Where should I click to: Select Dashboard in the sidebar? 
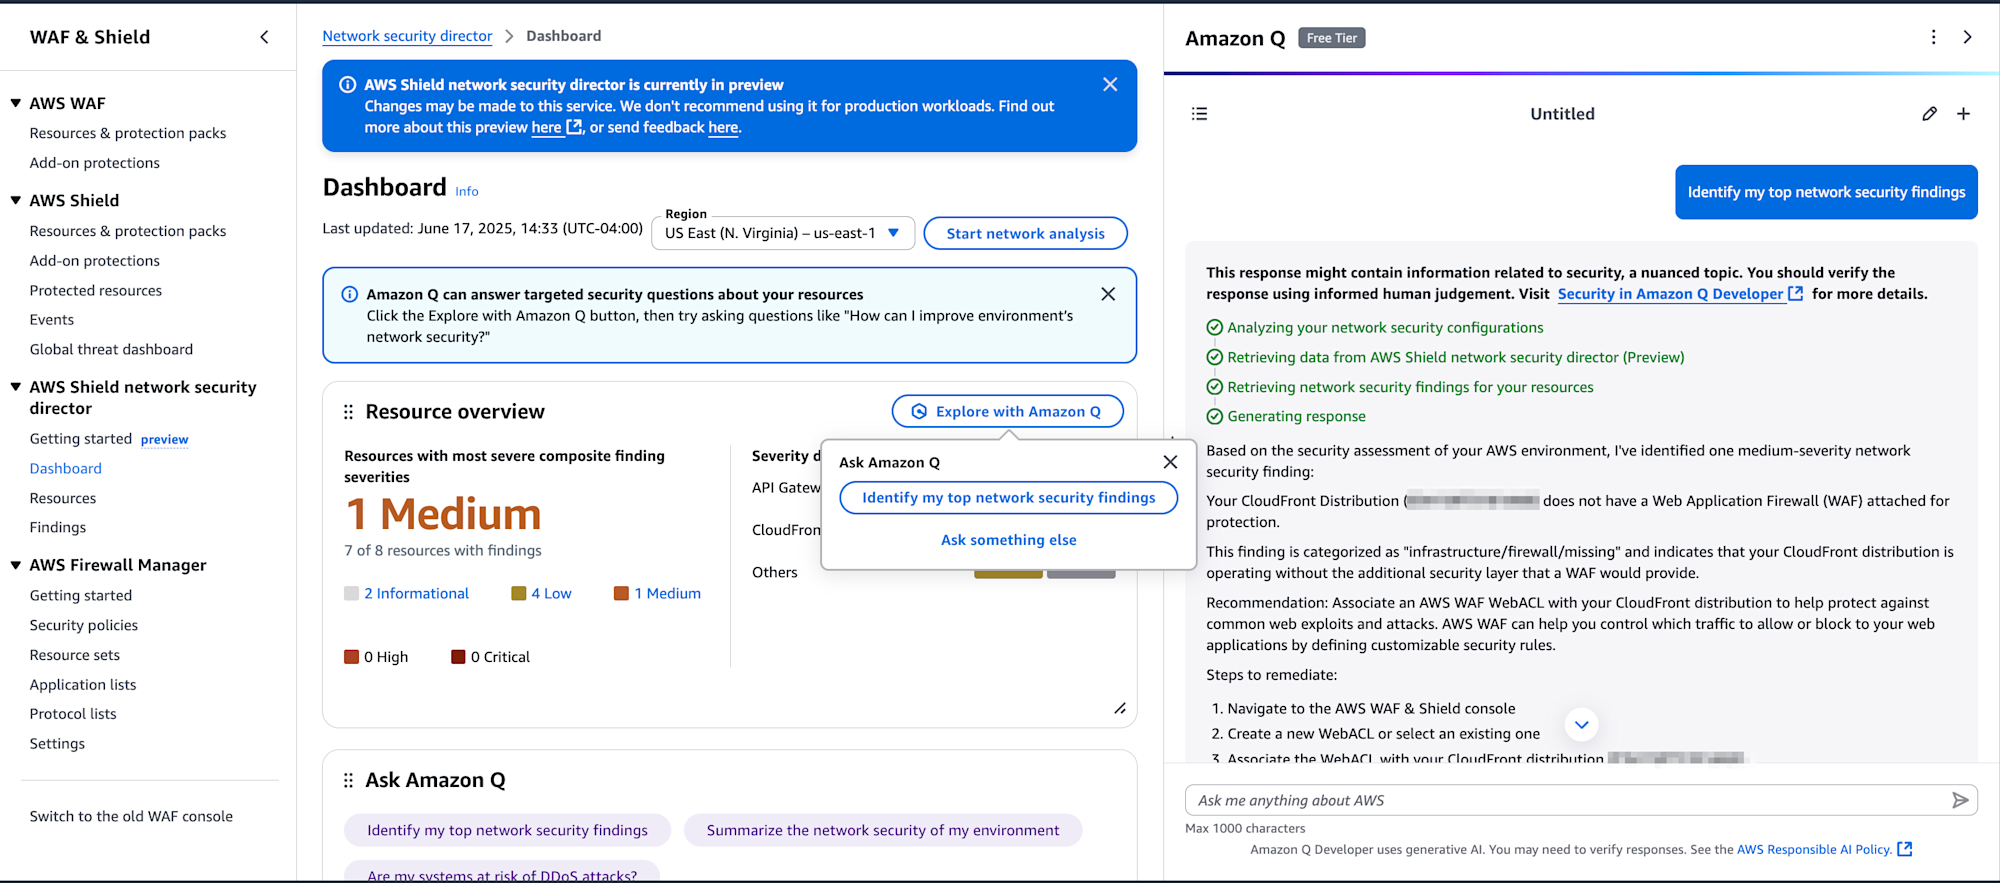tap(66, 469)
